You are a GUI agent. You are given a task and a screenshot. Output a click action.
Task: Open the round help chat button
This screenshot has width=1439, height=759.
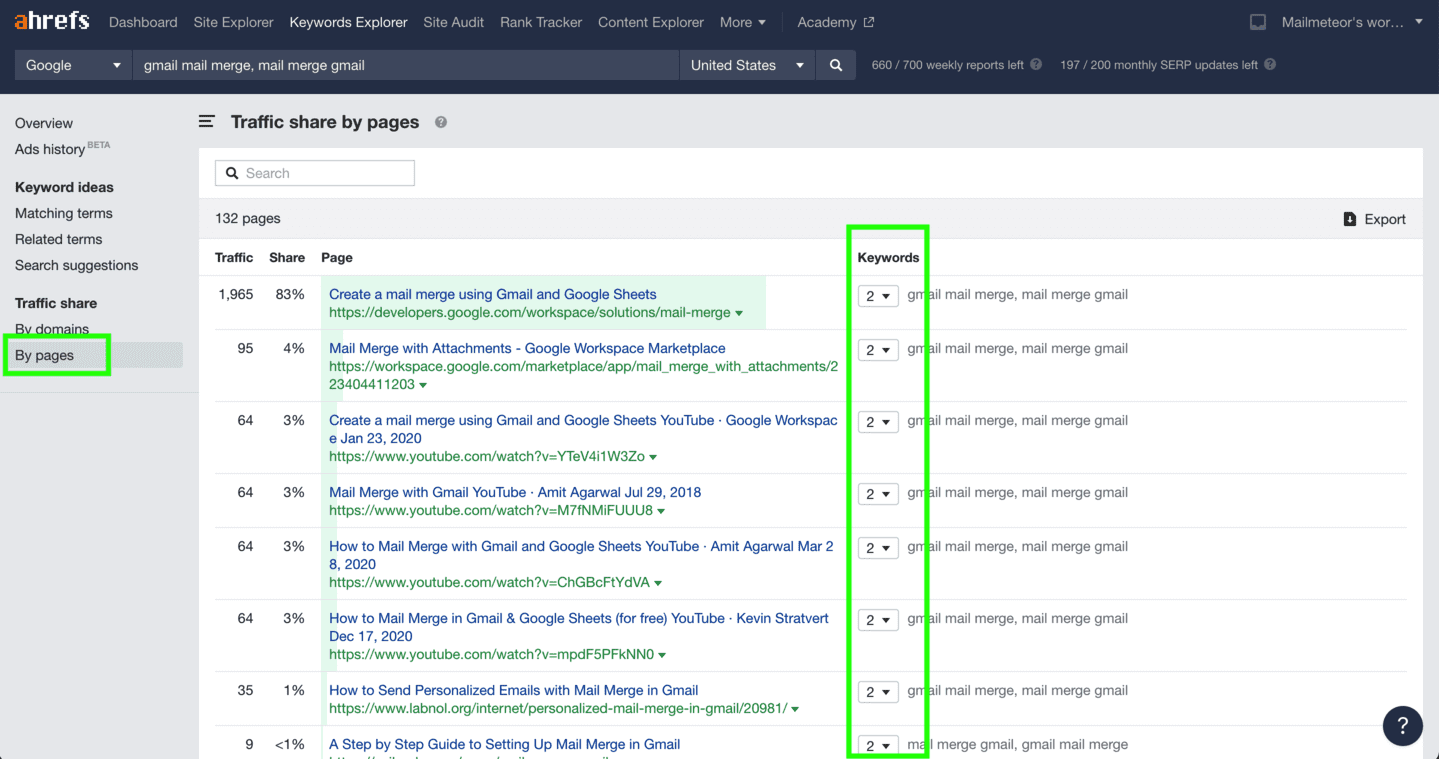tap(1402, 725)
